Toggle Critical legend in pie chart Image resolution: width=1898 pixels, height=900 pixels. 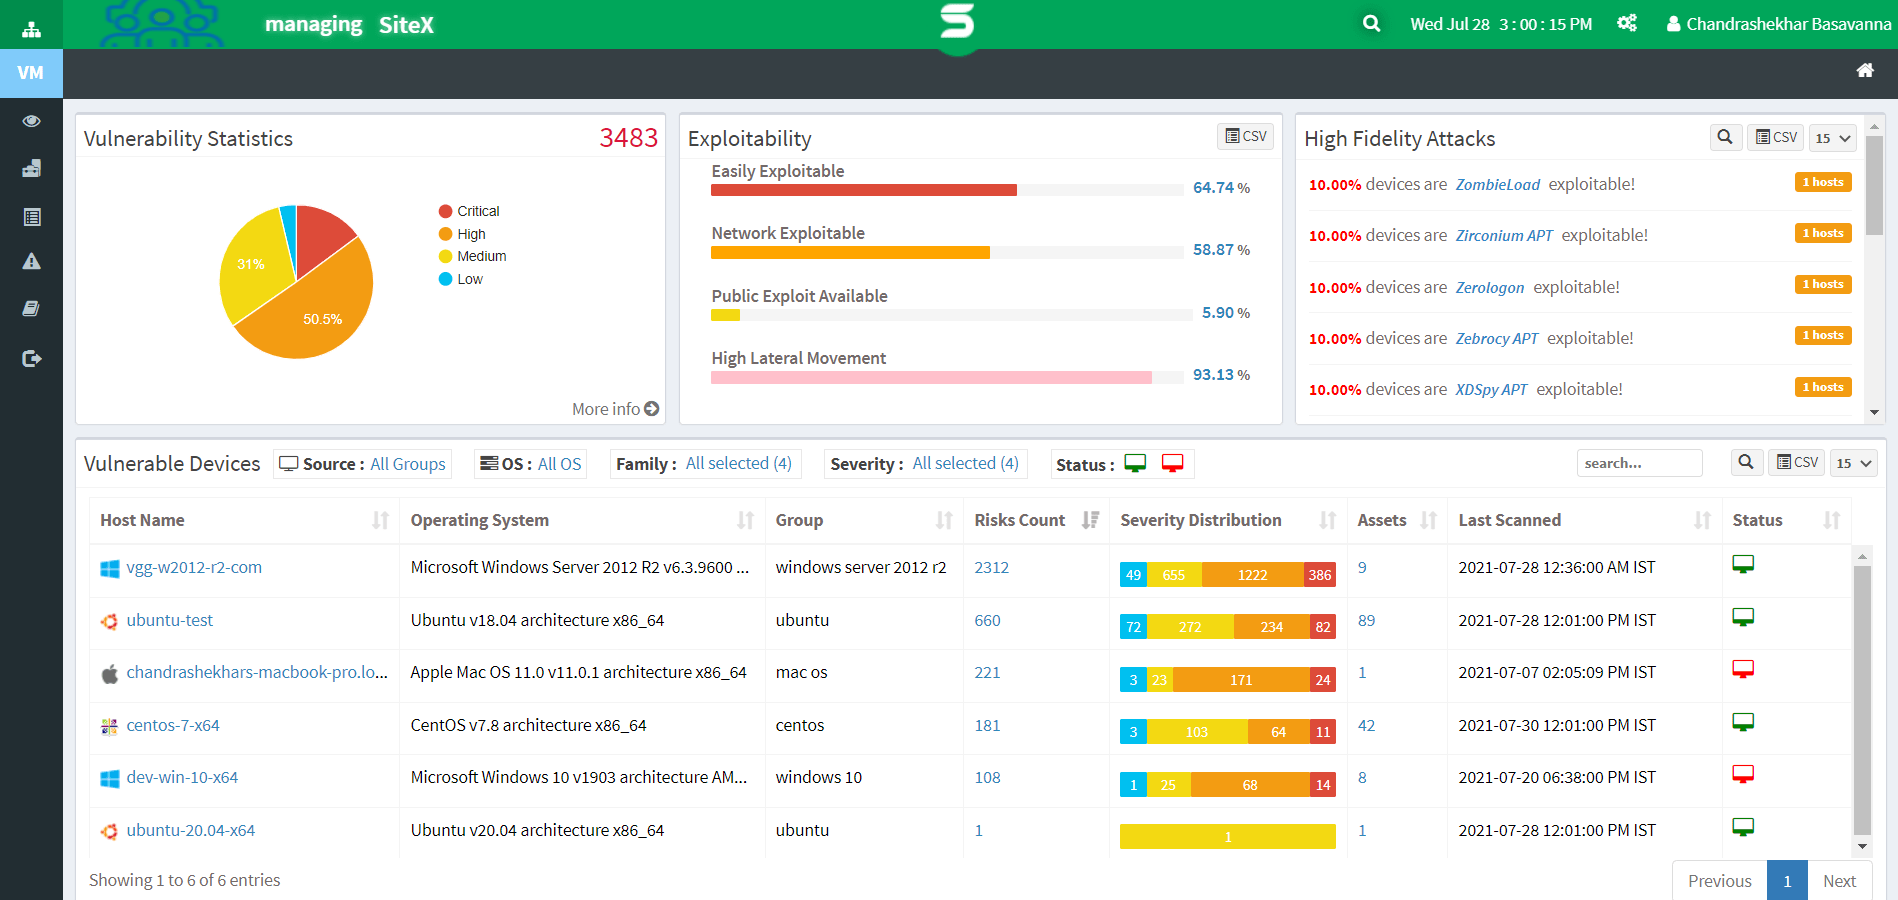coord(469,211)
